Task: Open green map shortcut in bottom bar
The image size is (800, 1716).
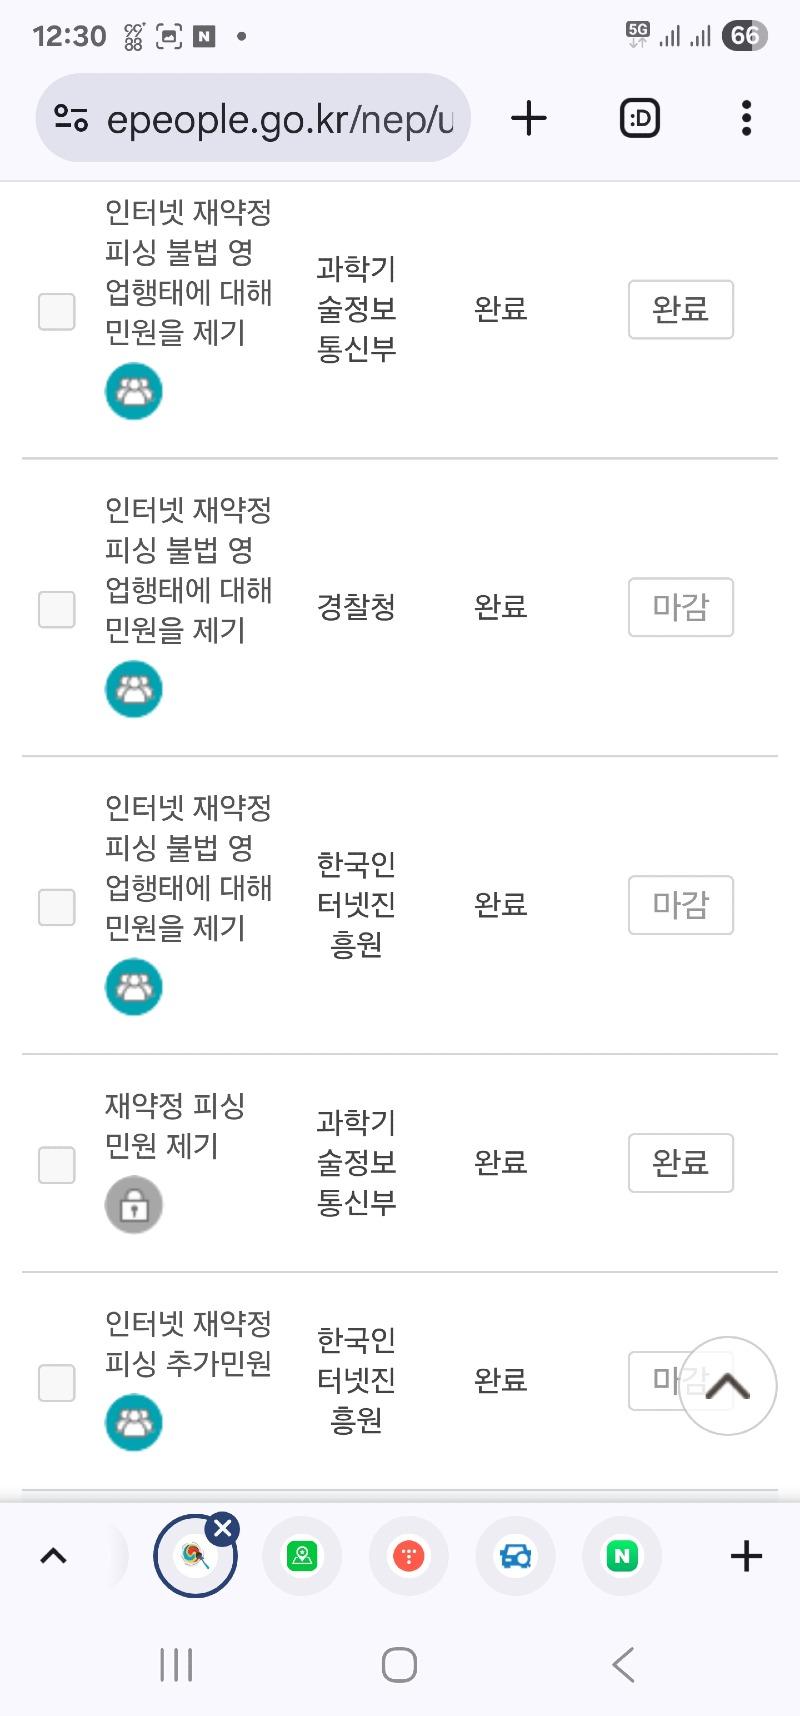Action: (302, 1556)
